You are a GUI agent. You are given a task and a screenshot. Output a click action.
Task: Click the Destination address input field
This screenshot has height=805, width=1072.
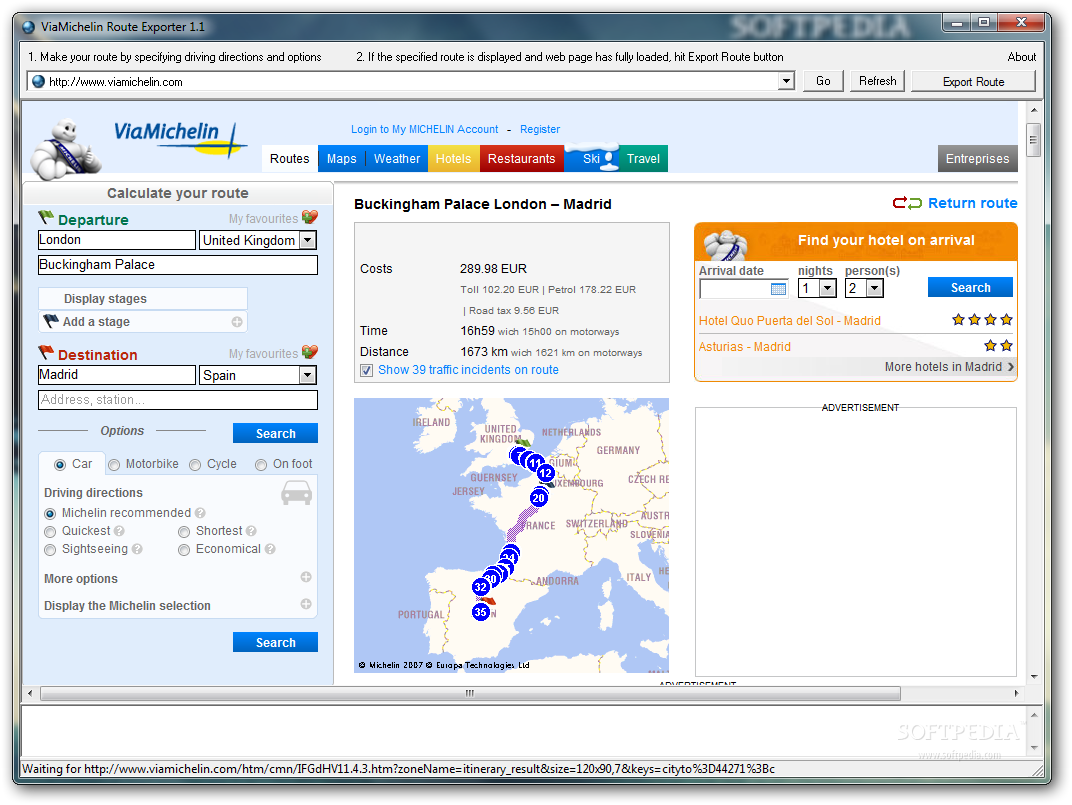(178, 400)
